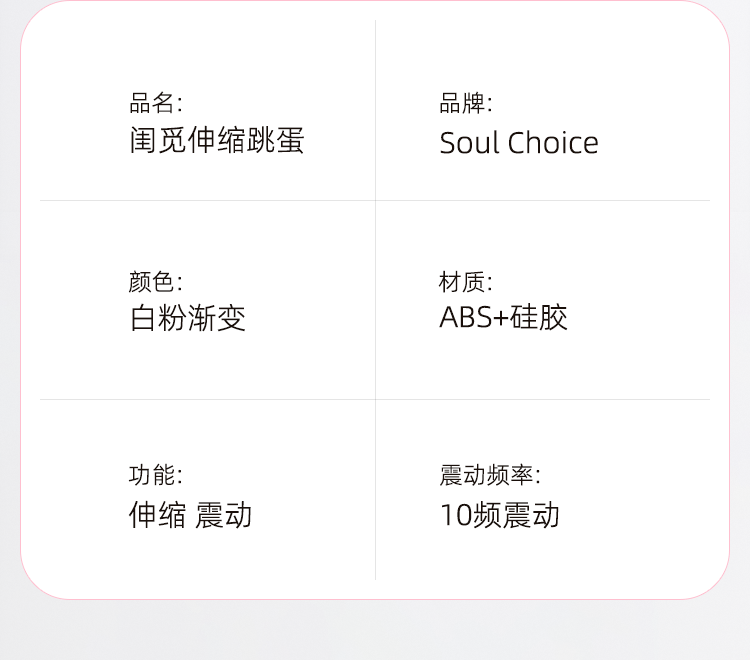Image resolution: width=750 pixels, height=660 pixels.
Task: Select the value 10频震动
Action: click(499, 515)
